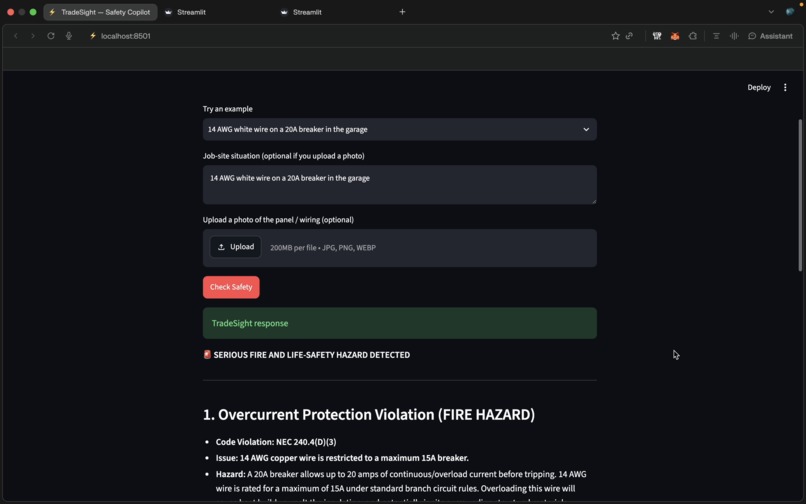
Task: Open the Try an example dropdown
Action: coord(399,130)
